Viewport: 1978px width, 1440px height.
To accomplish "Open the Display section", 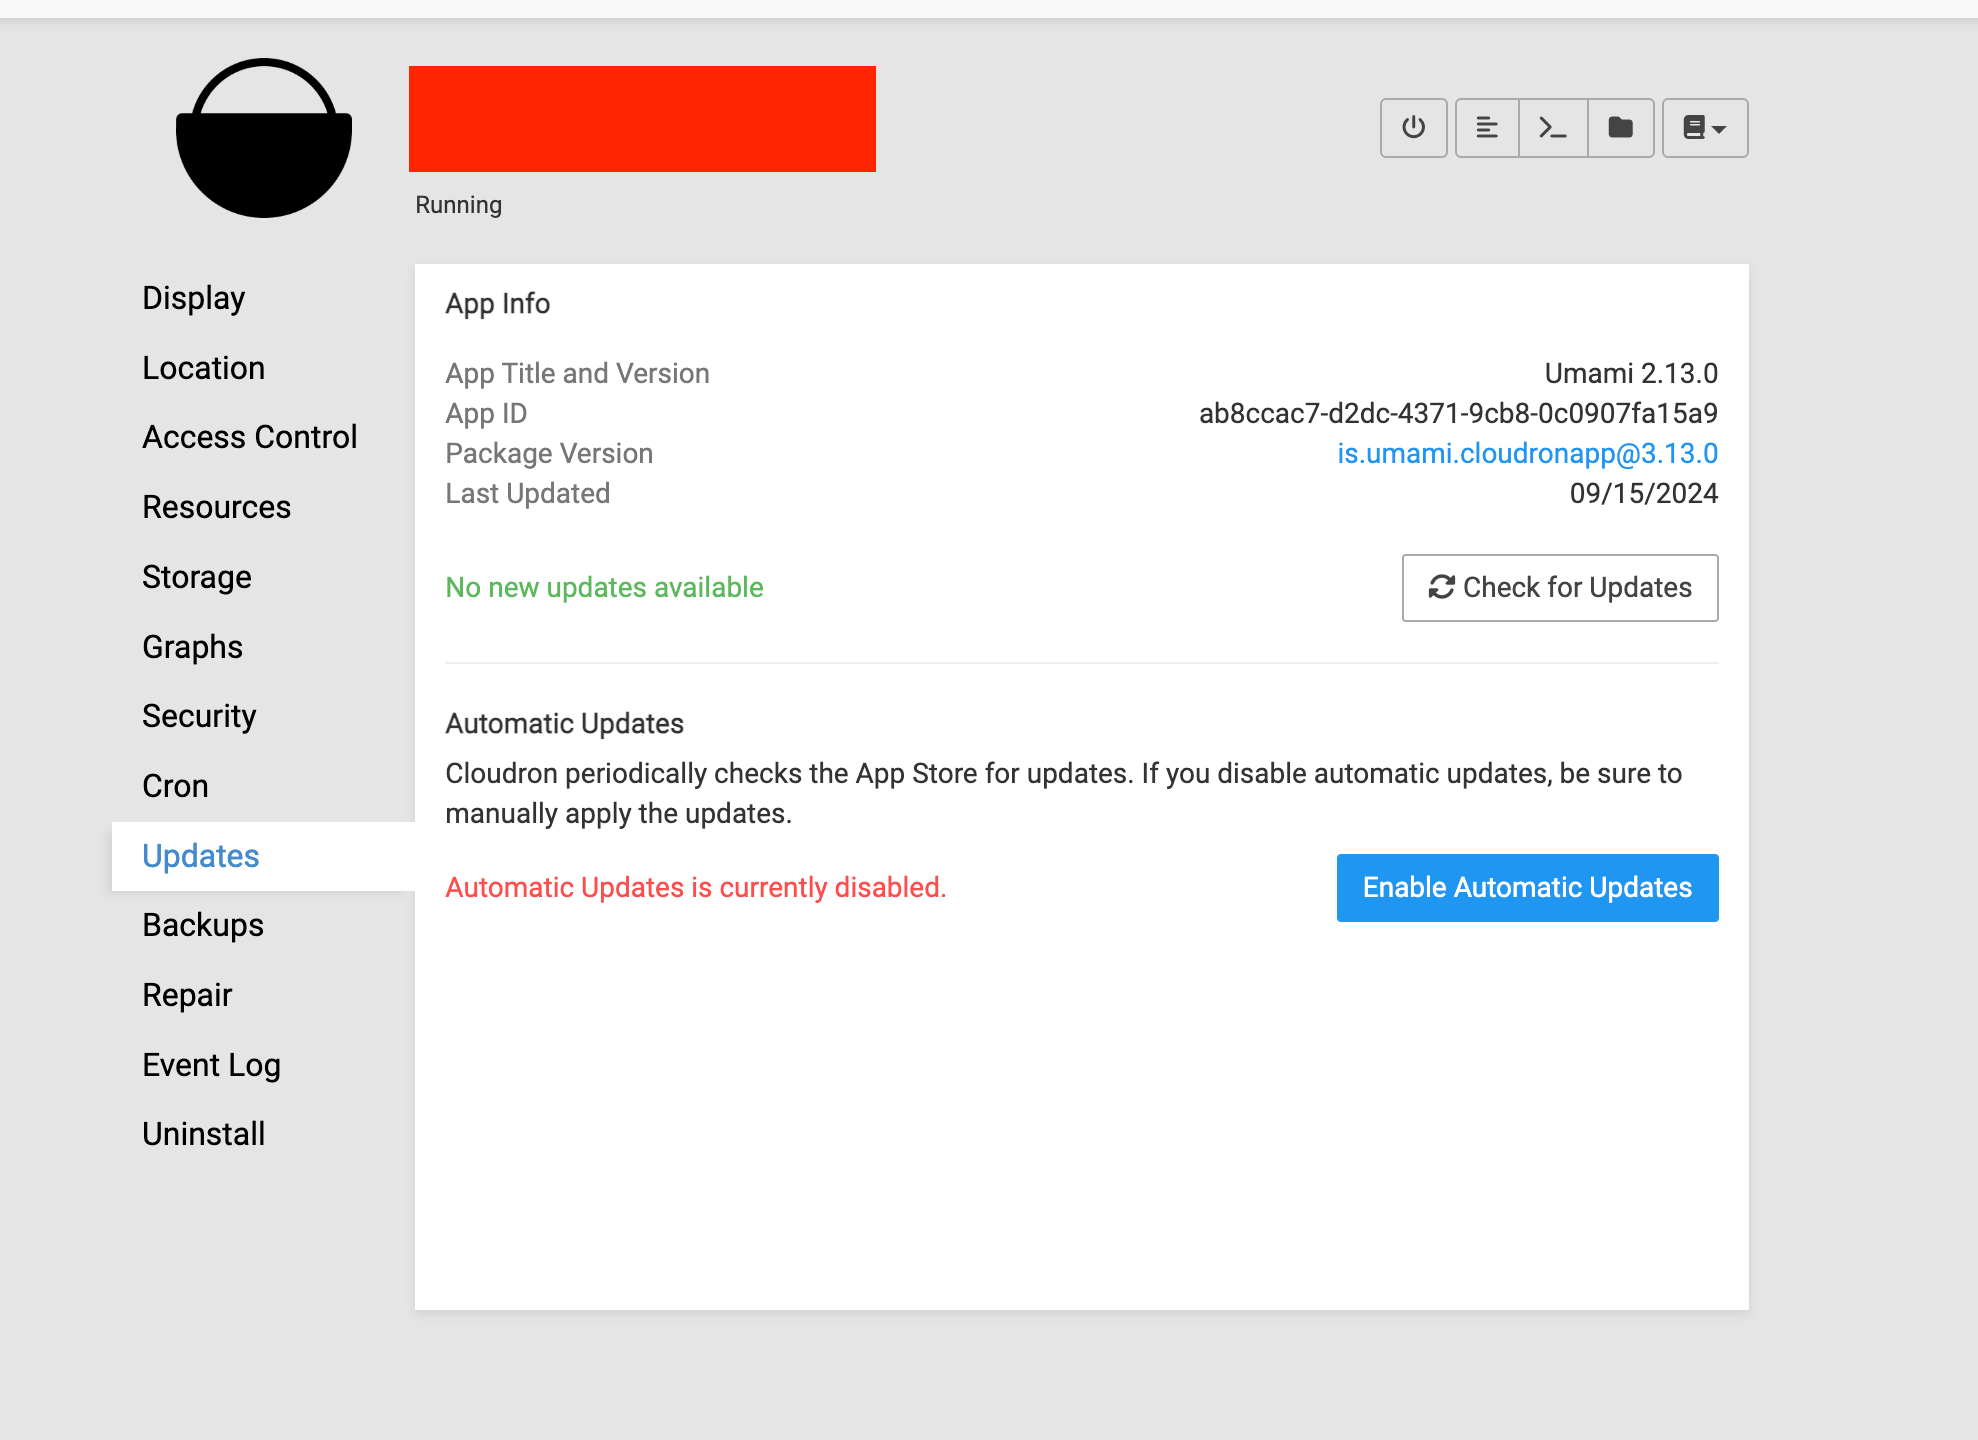I will 194,298.
